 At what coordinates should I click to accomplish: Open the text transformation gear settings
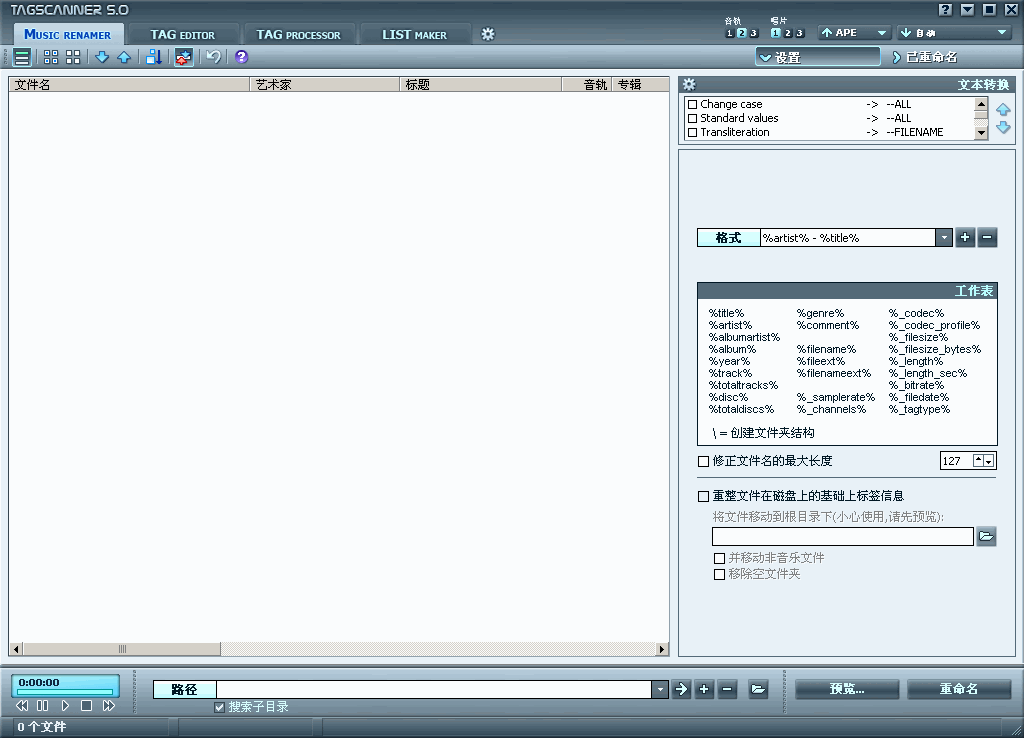point(689,85)
